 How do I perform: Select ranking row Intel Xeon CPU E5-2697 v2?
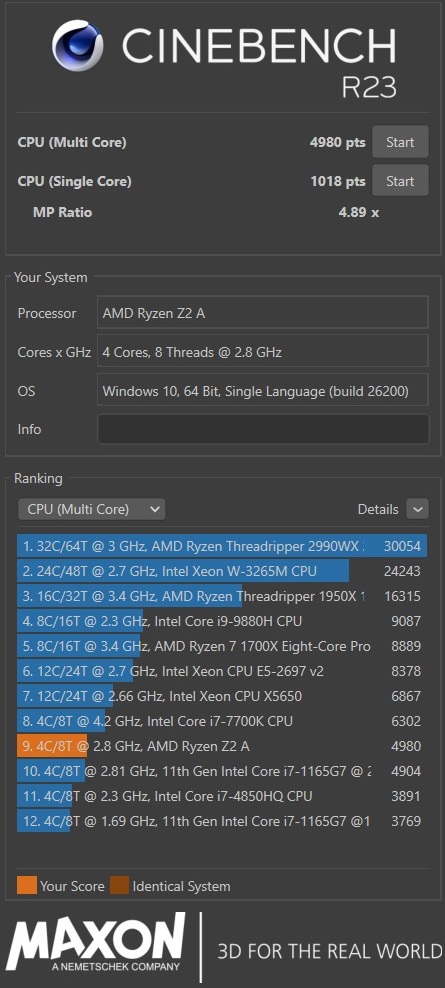click(x=222, y=671)
